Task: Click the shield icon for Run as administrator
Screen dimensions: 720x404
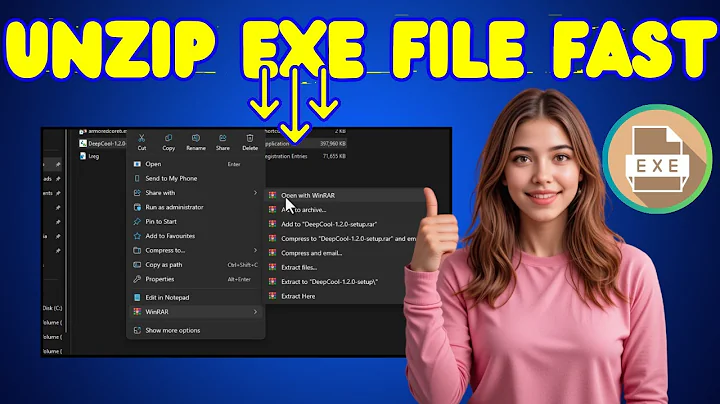Action: click(x=137, y=207)
